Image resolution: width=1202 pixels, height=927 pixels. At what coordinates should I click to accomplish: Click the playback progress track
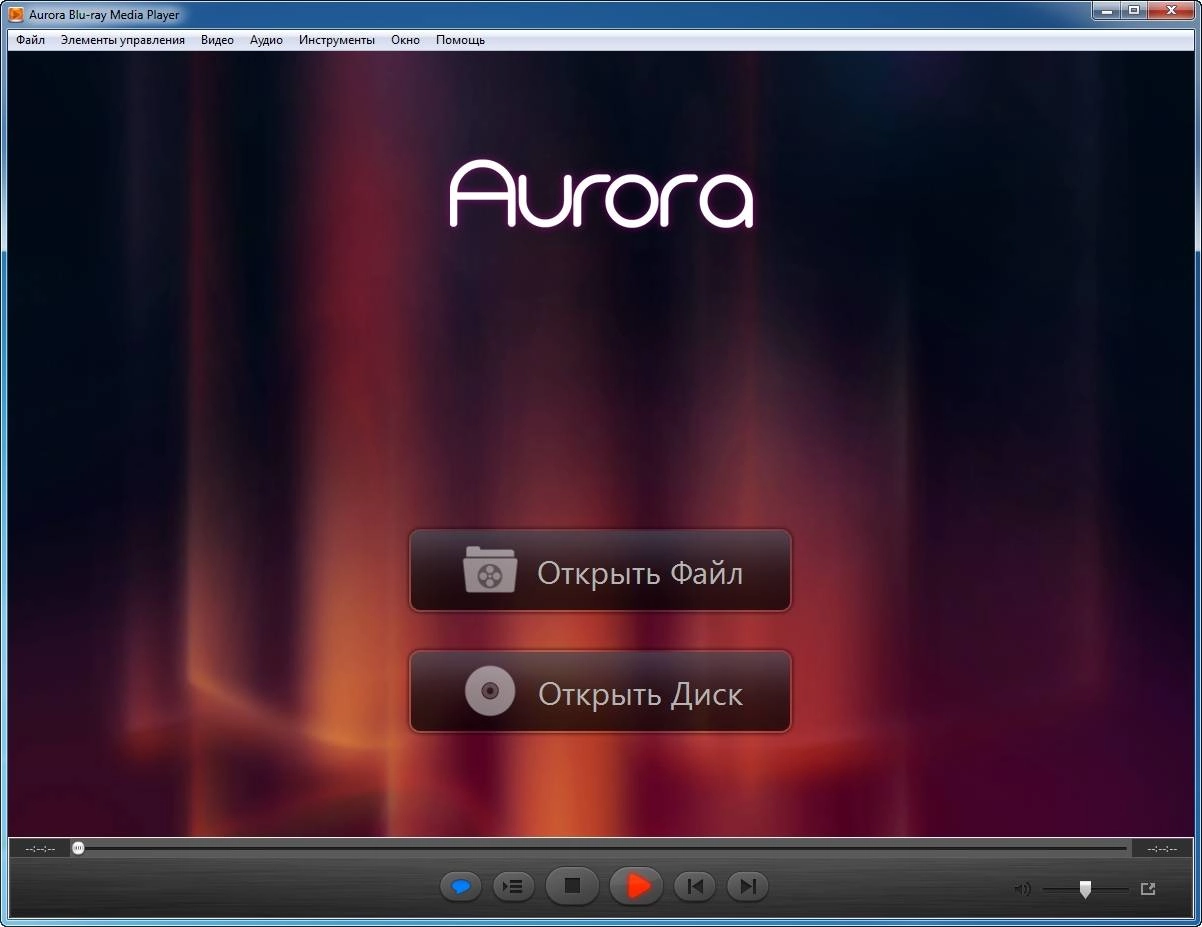[x=600, y=848]
